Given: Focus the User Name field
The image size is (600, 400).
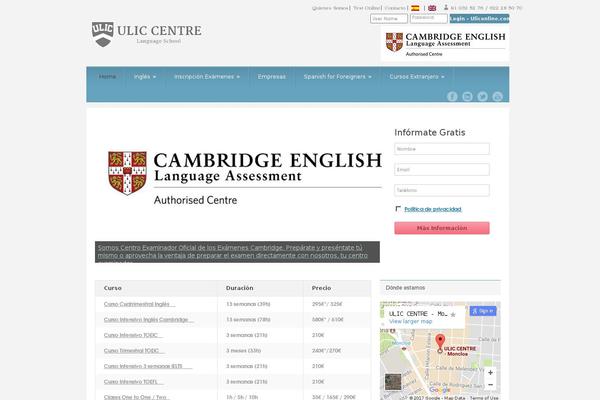Looking at the screenshot, I should click(x=389, y=18).
